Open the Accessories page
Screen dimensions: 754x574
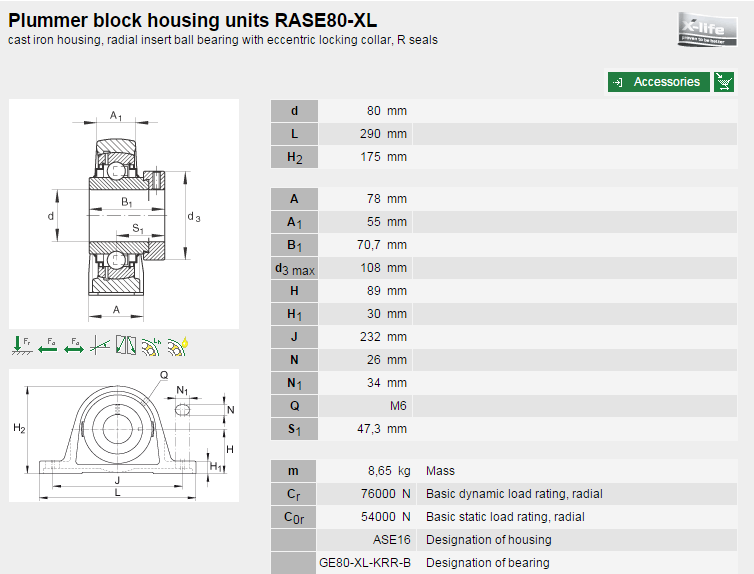tap(659, 82)
